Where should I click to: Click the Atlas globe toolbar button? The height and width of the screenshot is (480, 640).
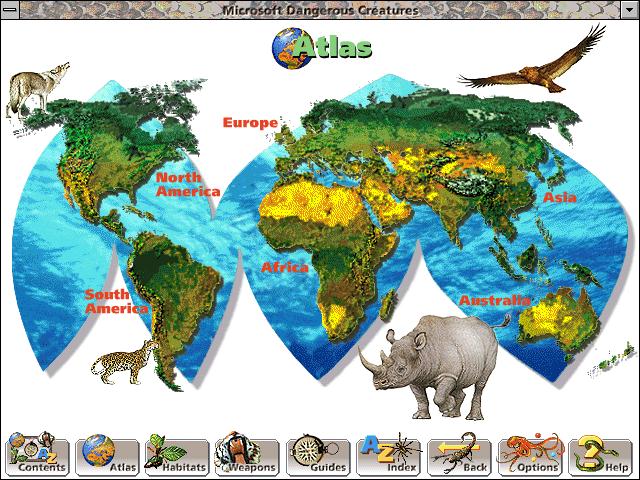pos(107,455)
